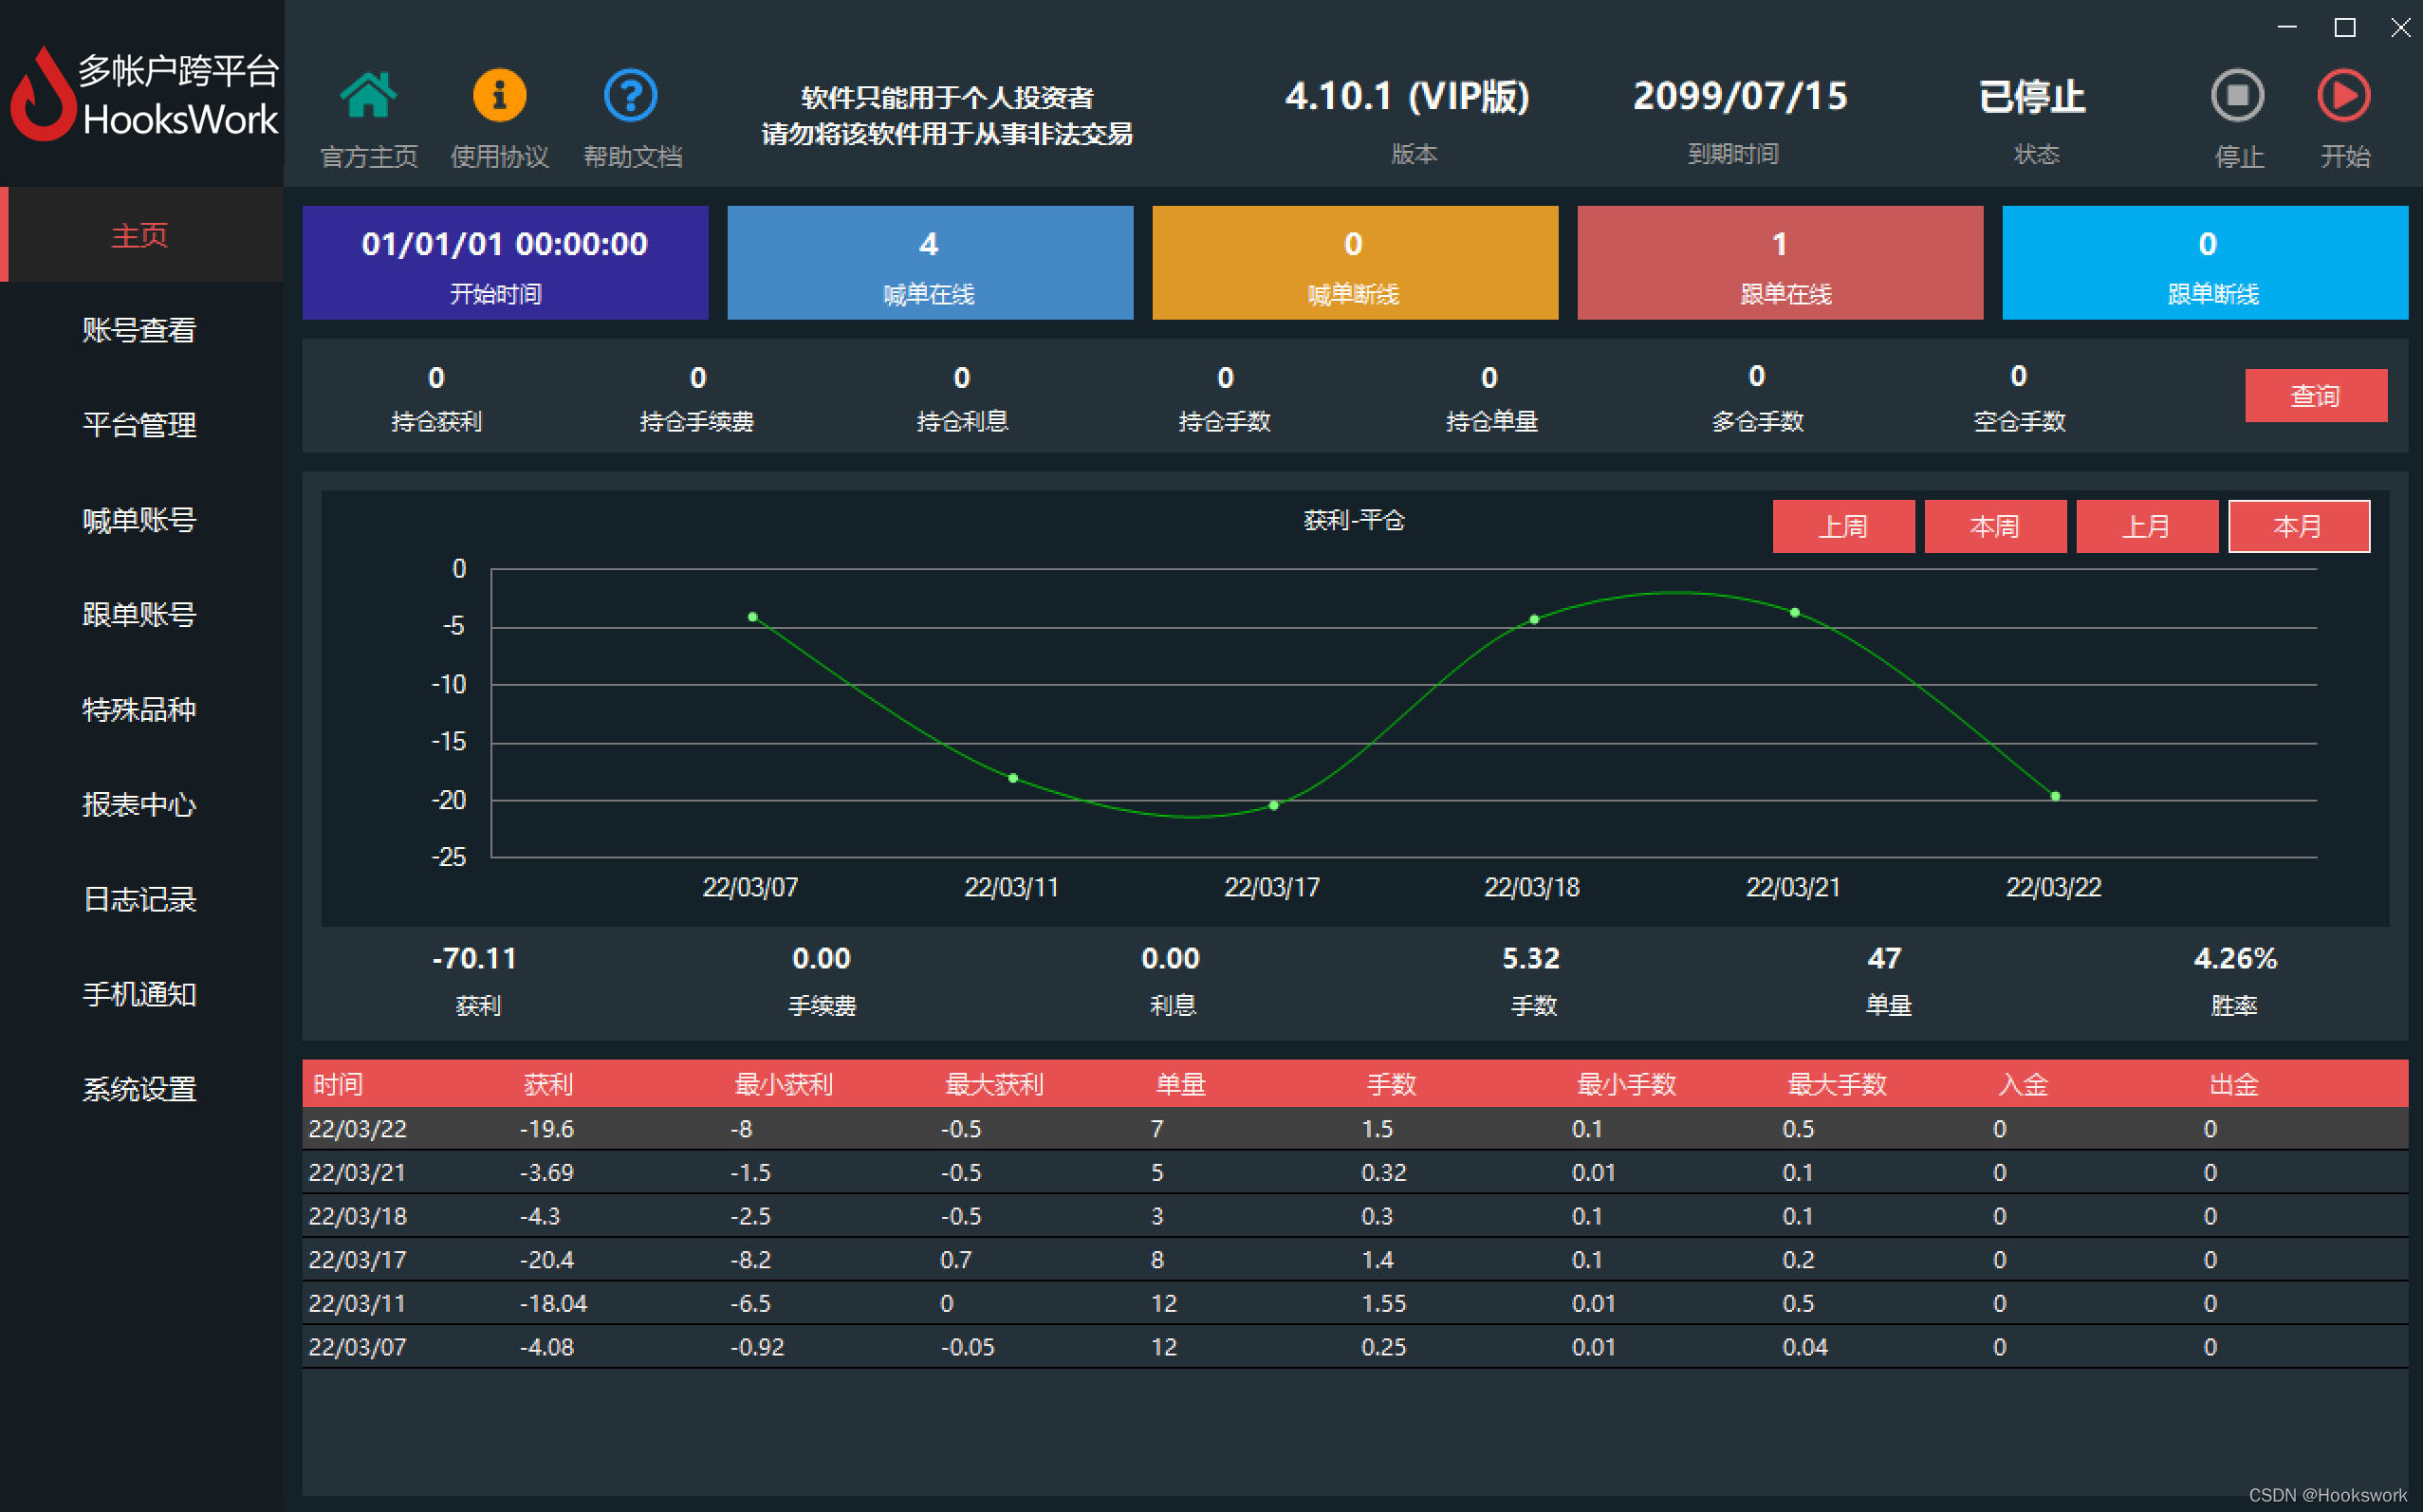This screenshot has height=1512, width=2423.
Task: Minimize the application window
Action: pyautogui.click(x=2287, y=27)
